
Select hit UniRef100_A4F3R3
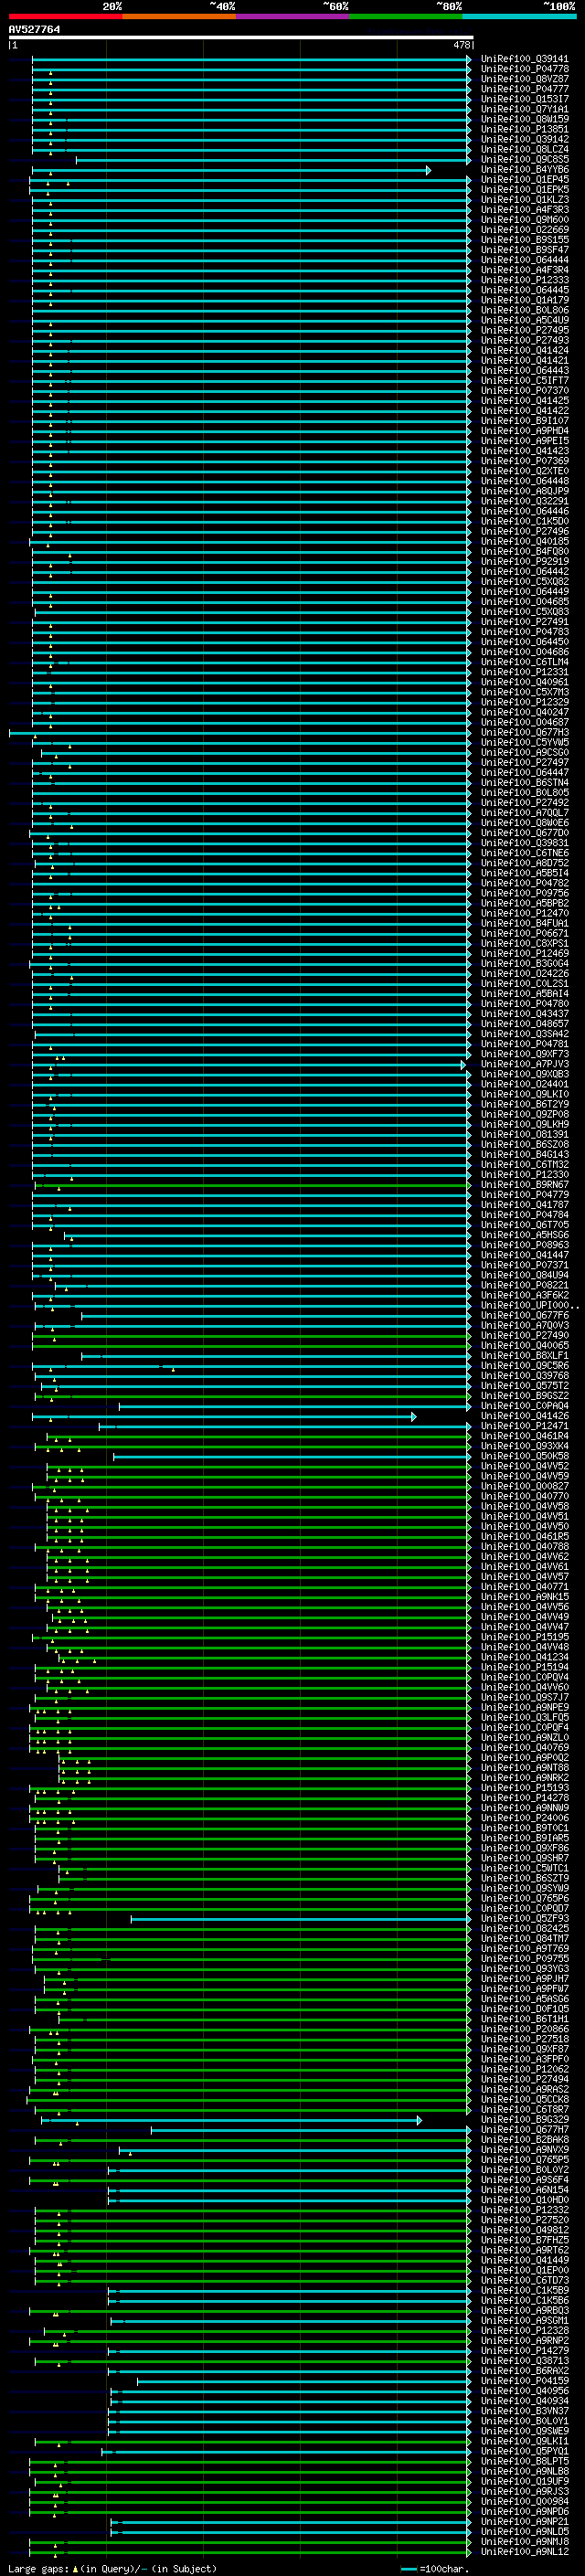[525, 210]
